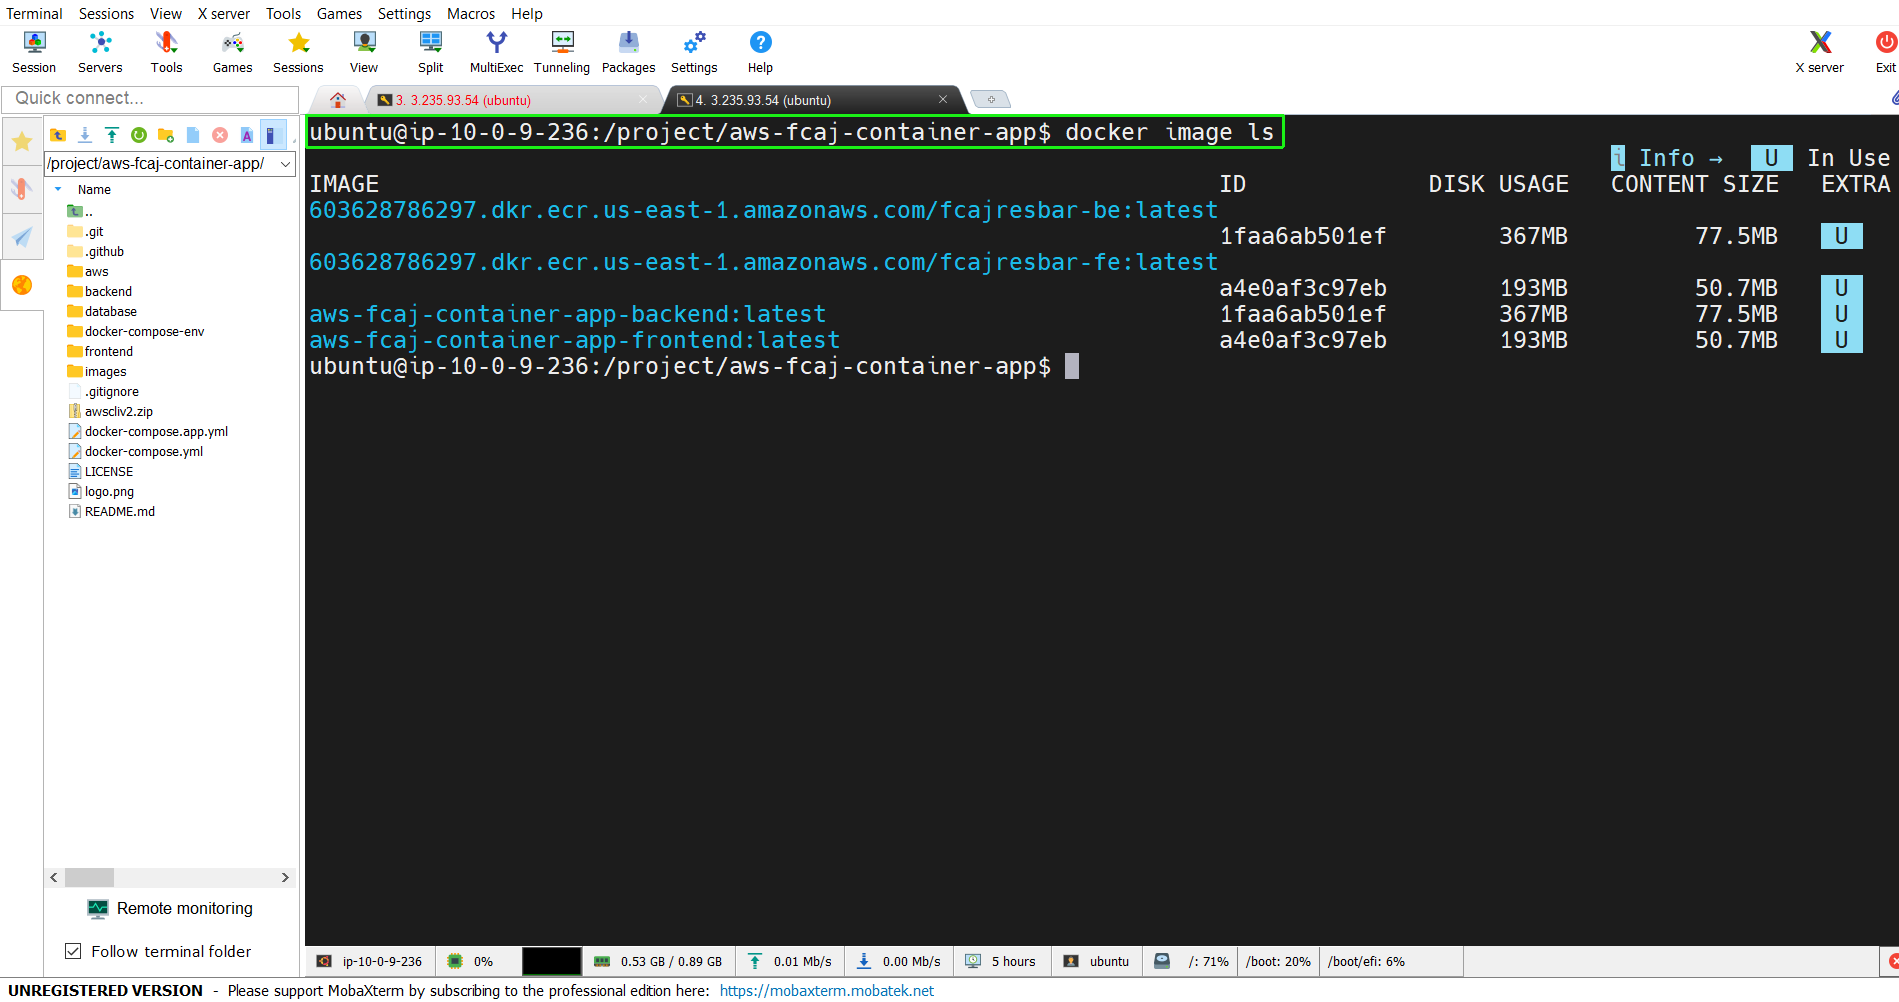
Task: Toggle the Follow terminal folder checkbox
Action: pos(73,951)
